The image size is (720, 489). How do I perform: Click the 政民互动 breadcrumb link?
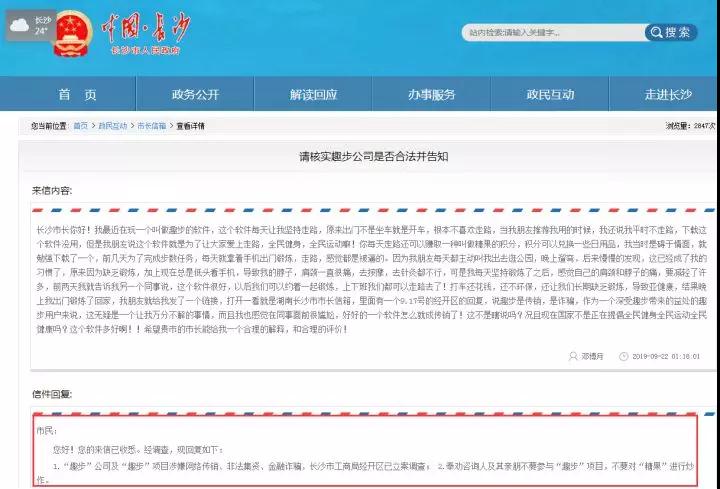[x=112, y=126]
